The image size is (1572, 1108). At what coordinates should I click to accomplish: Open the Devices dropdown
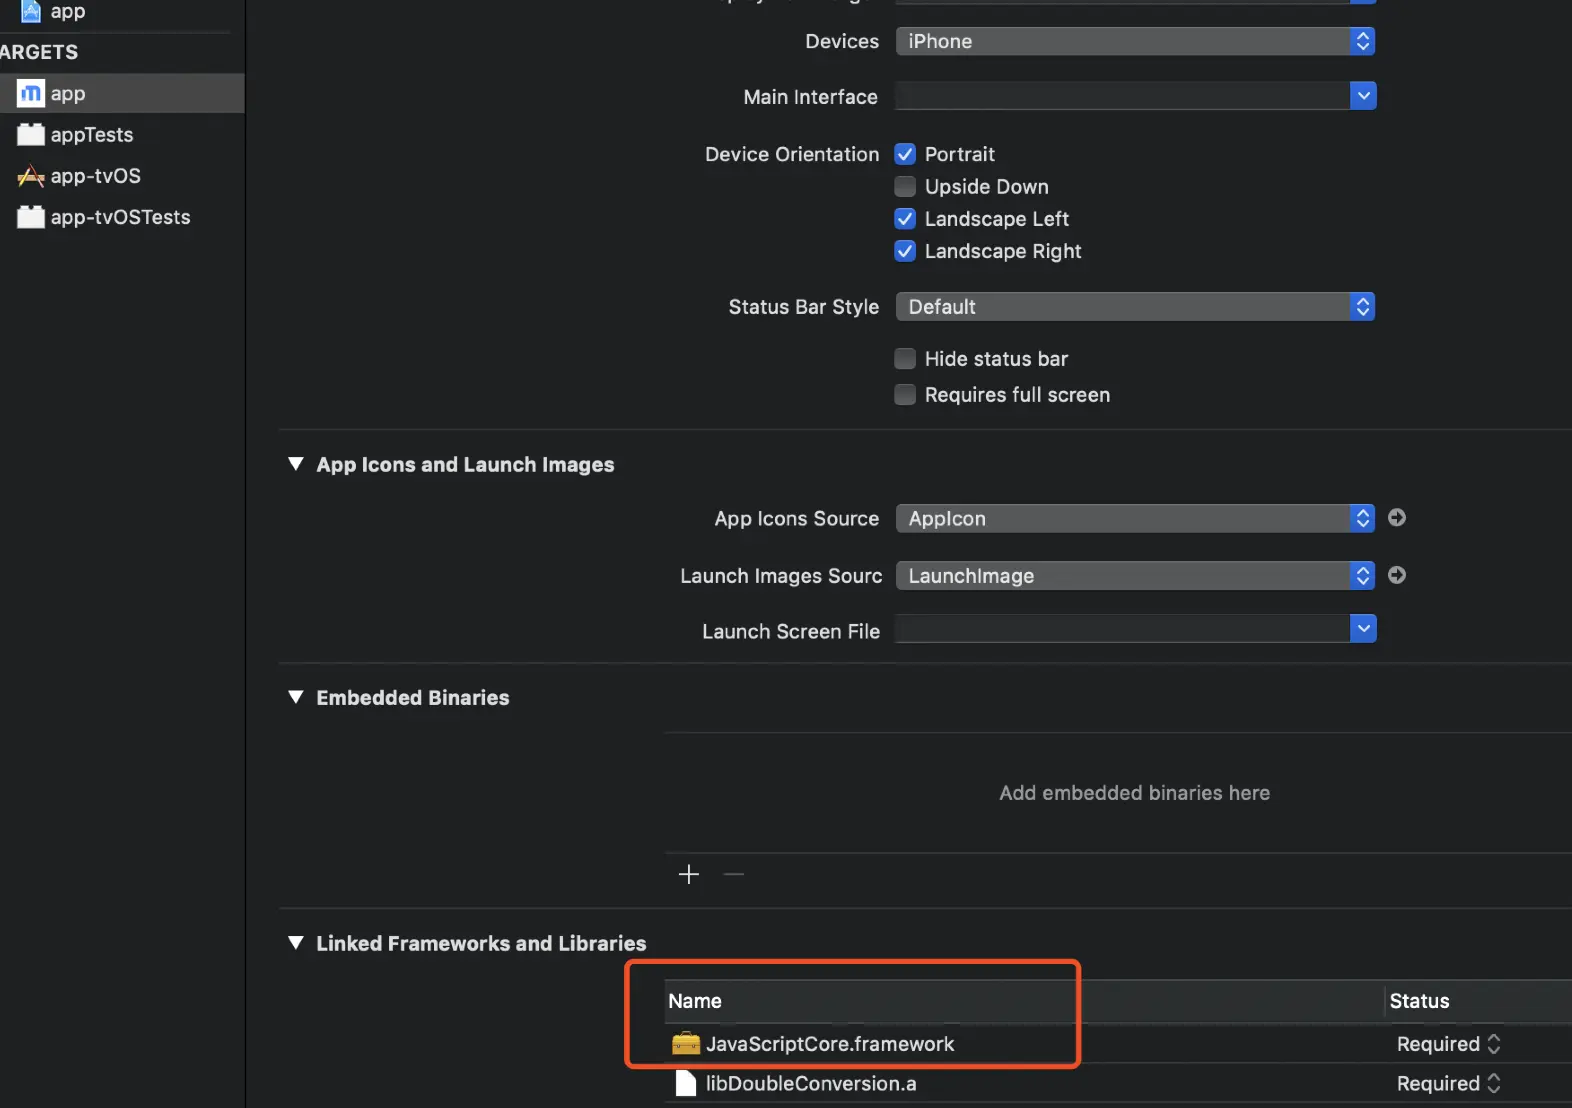point(1135,41)
